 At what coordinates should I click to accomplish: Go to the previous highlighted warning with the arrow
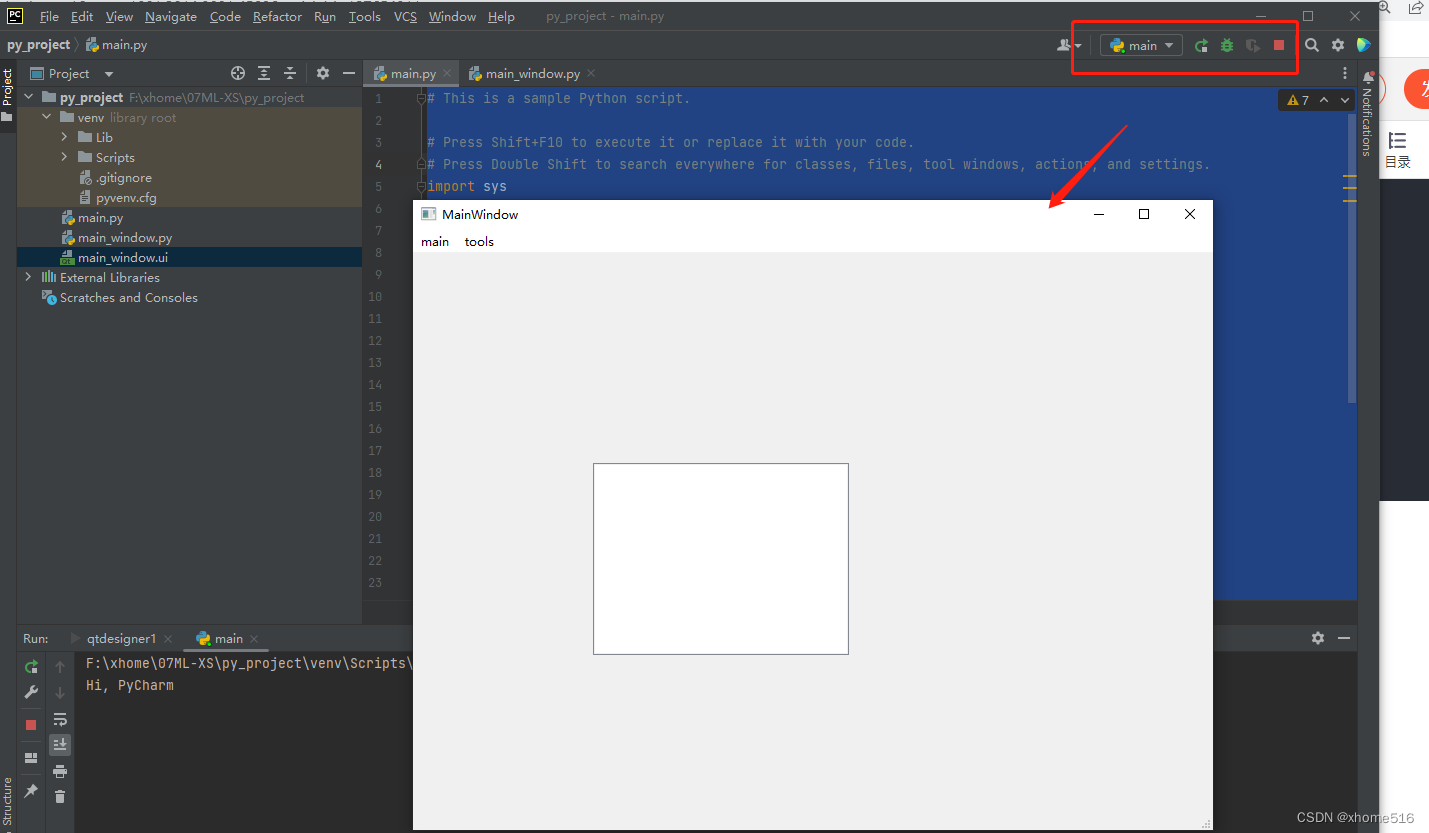[1324, 100]
